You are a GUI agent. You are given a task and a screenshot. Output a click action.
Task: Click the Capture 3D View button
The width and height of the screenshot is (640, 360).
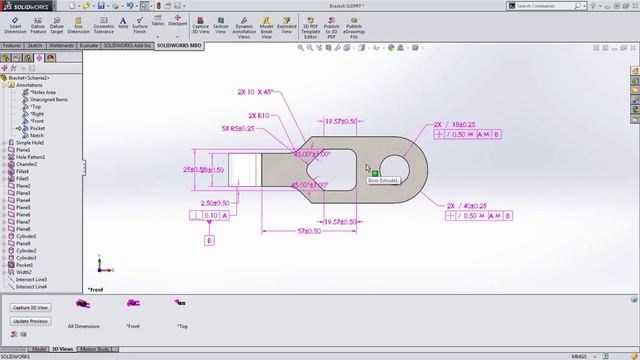(31, 308)
